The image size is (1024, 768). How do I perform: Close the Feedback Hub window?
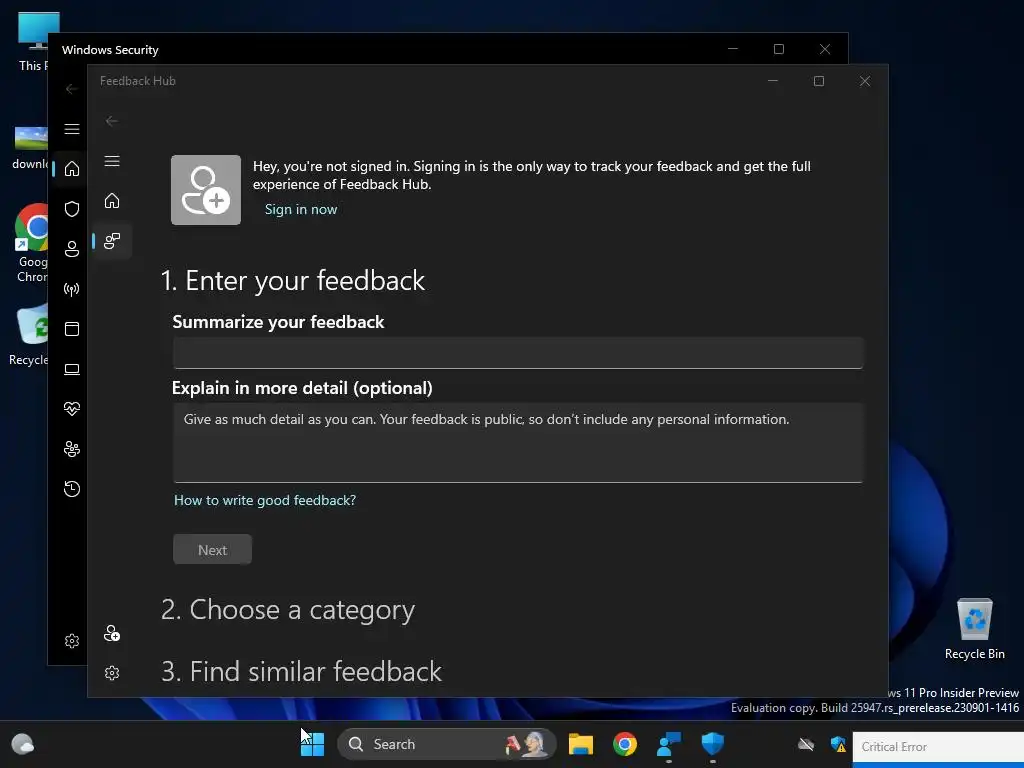pos(865,81)
